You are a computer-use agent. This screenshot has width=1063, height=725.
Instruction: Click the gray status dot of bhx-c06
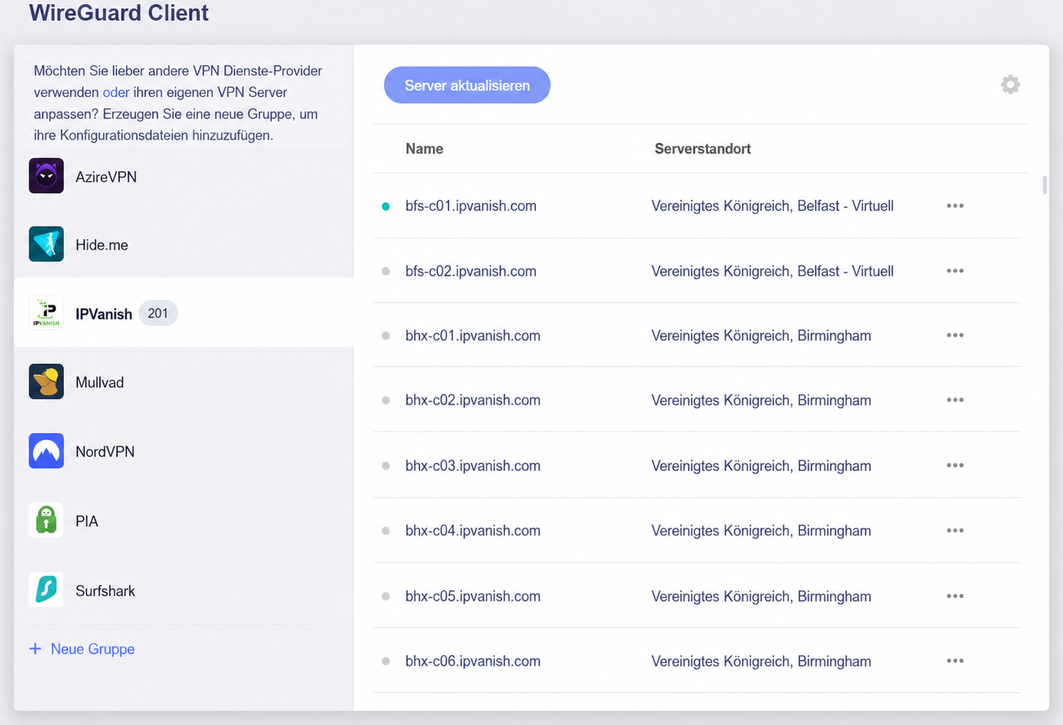pos(386,661)
